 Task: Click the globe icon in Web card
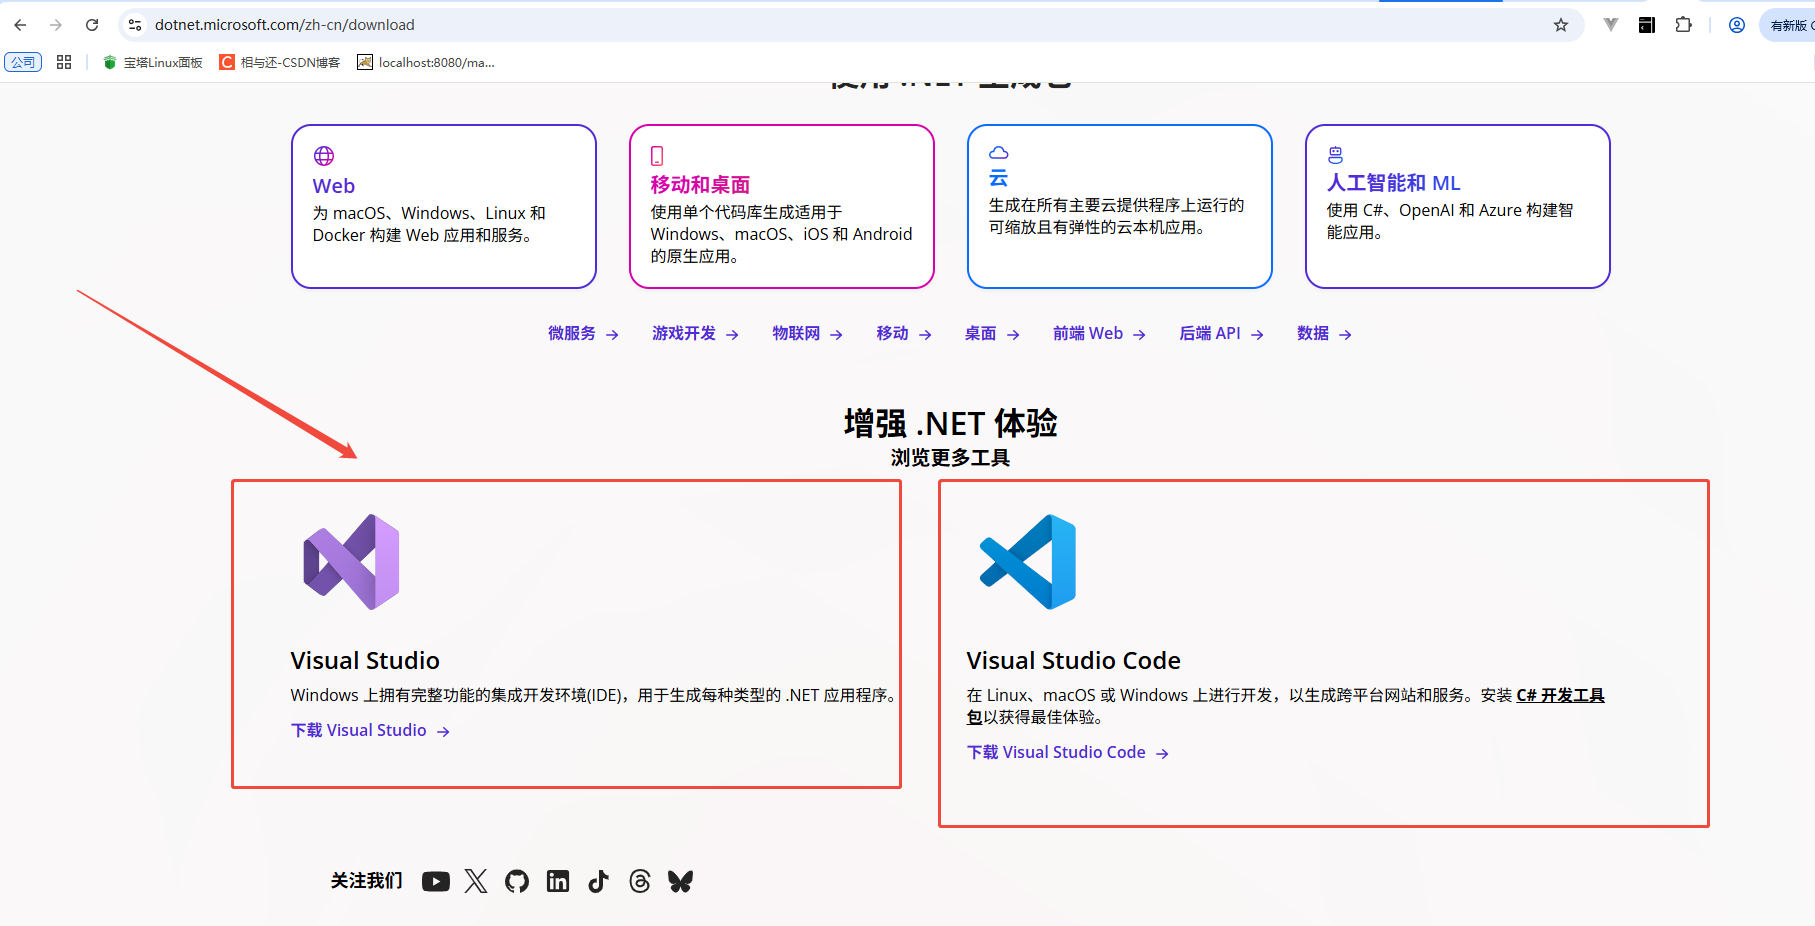(324, 156)
